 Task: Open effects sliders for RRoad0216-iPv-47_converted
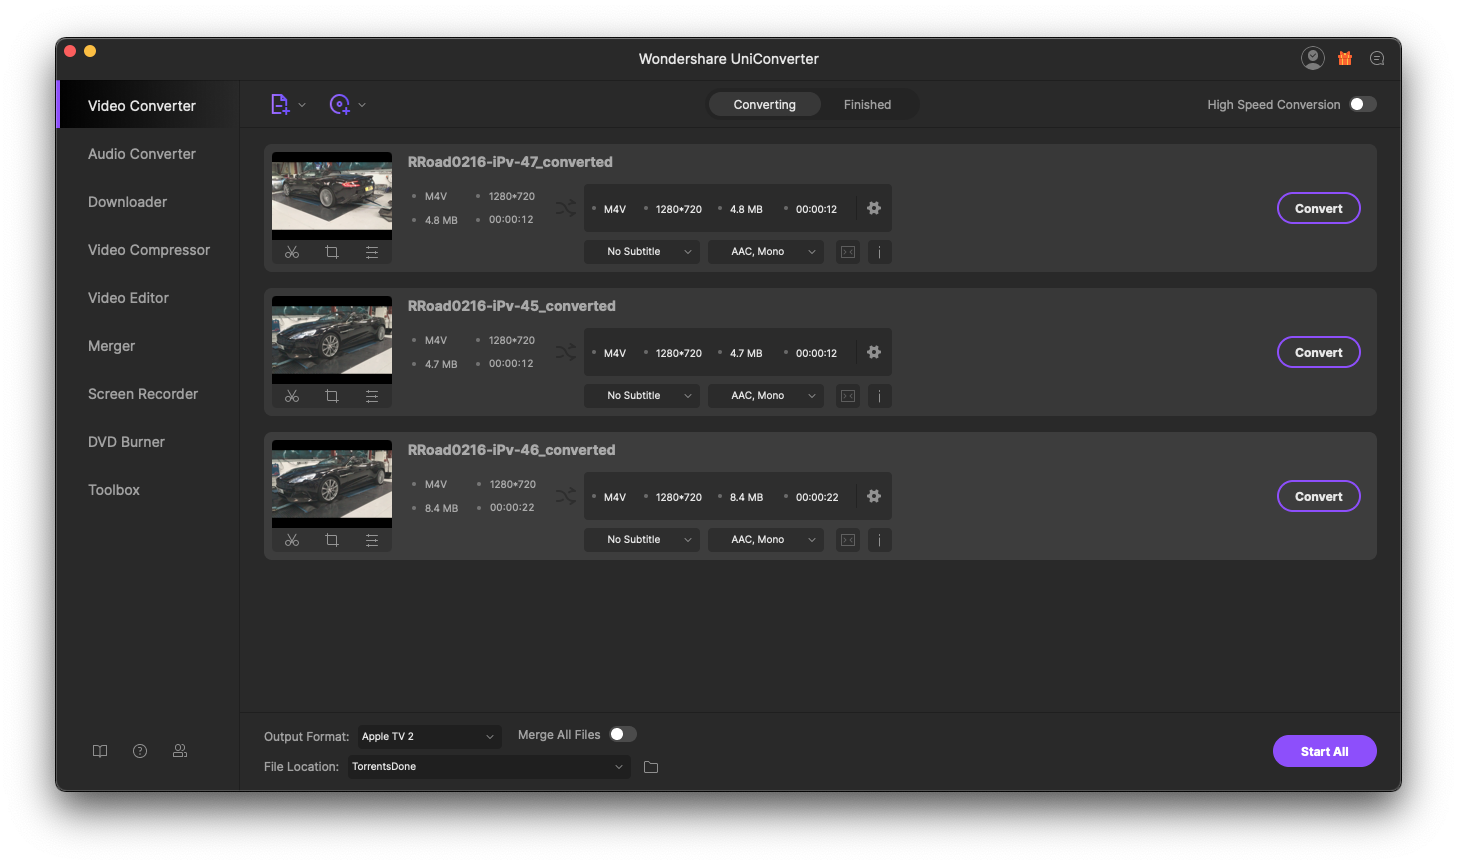pos(372,252)
